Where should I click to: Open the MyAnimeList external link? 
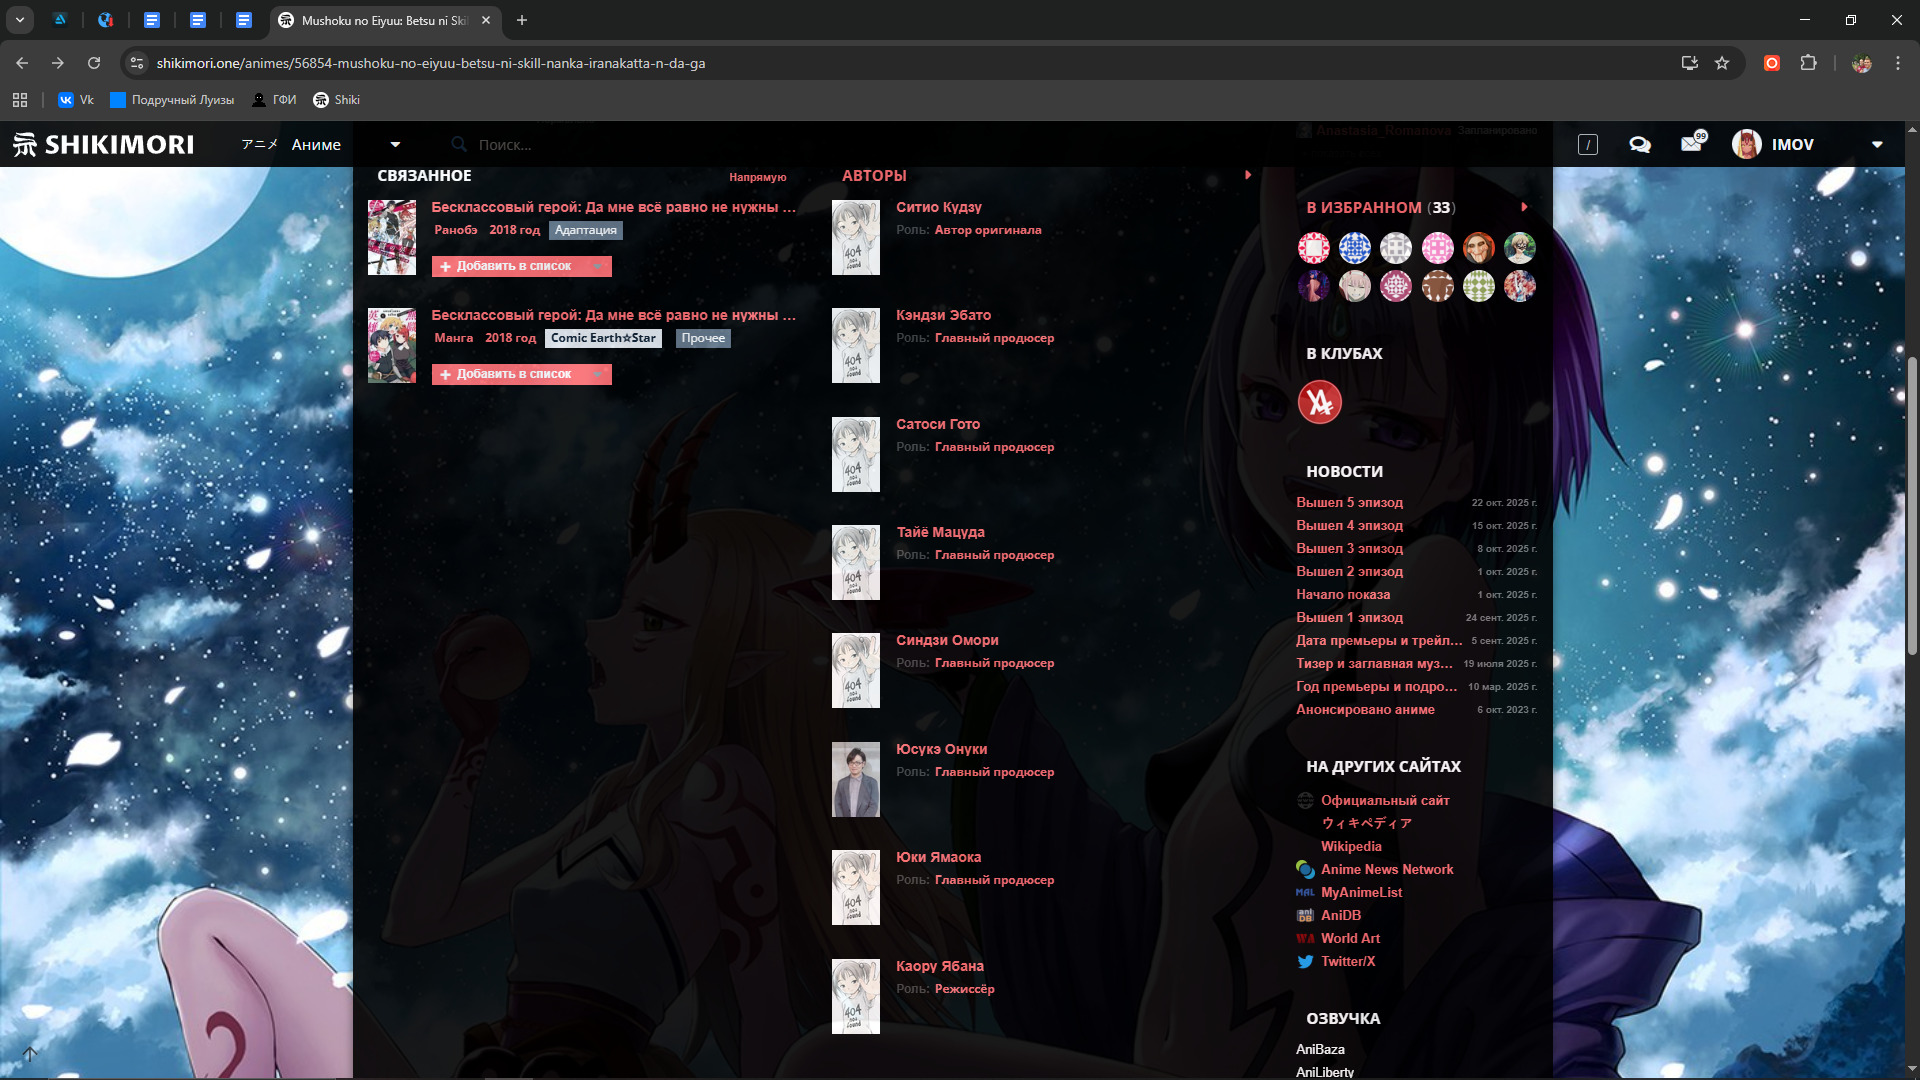[1361, 892]
